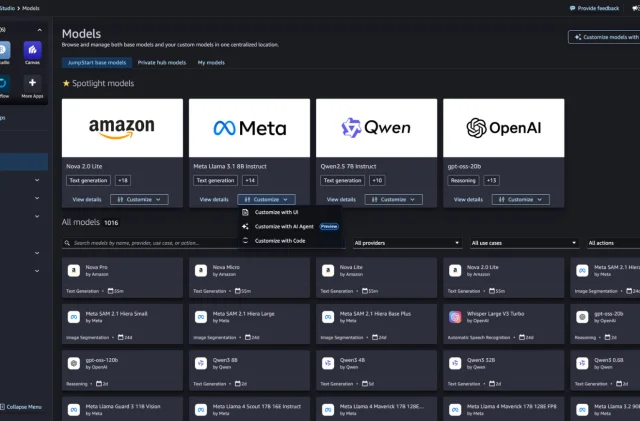Switch to JumpStart base models tab

(97, 62)
